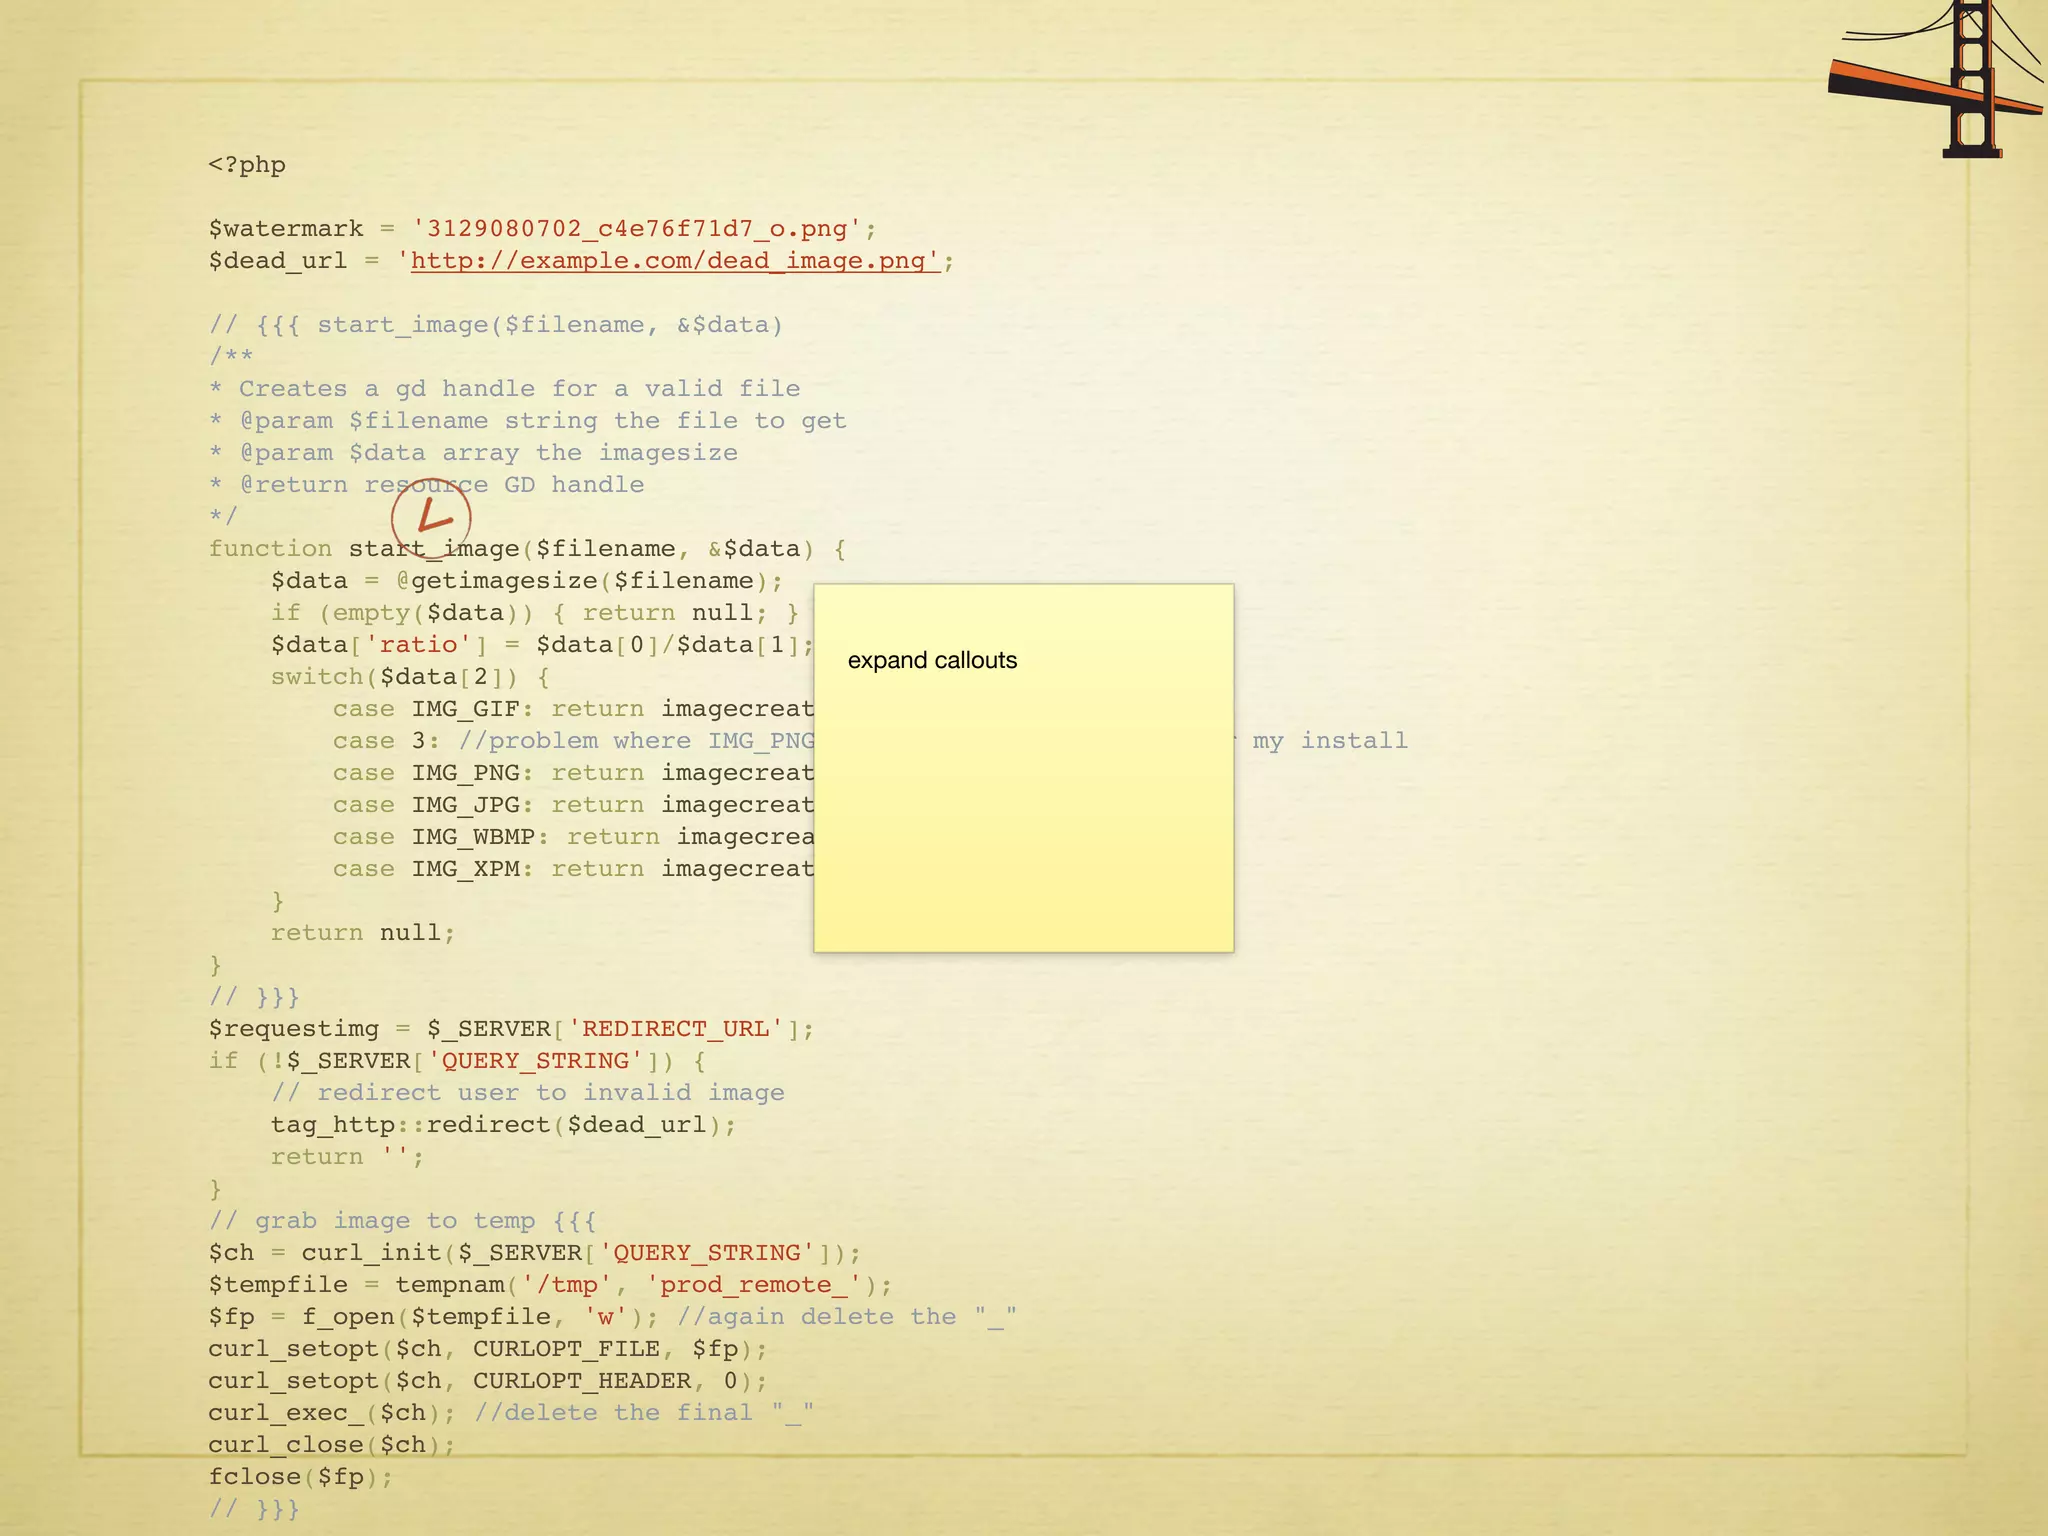Select the '<?php' opening tag text

coord(247,165)
